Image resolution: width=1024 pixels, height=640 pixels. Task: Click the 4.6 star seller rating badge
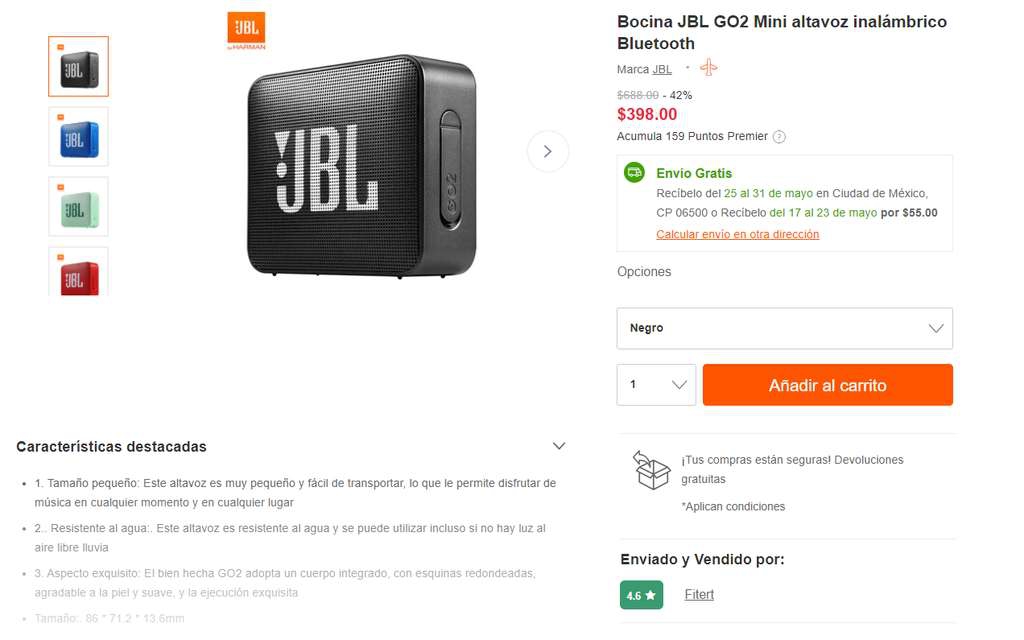coord(641,595)
